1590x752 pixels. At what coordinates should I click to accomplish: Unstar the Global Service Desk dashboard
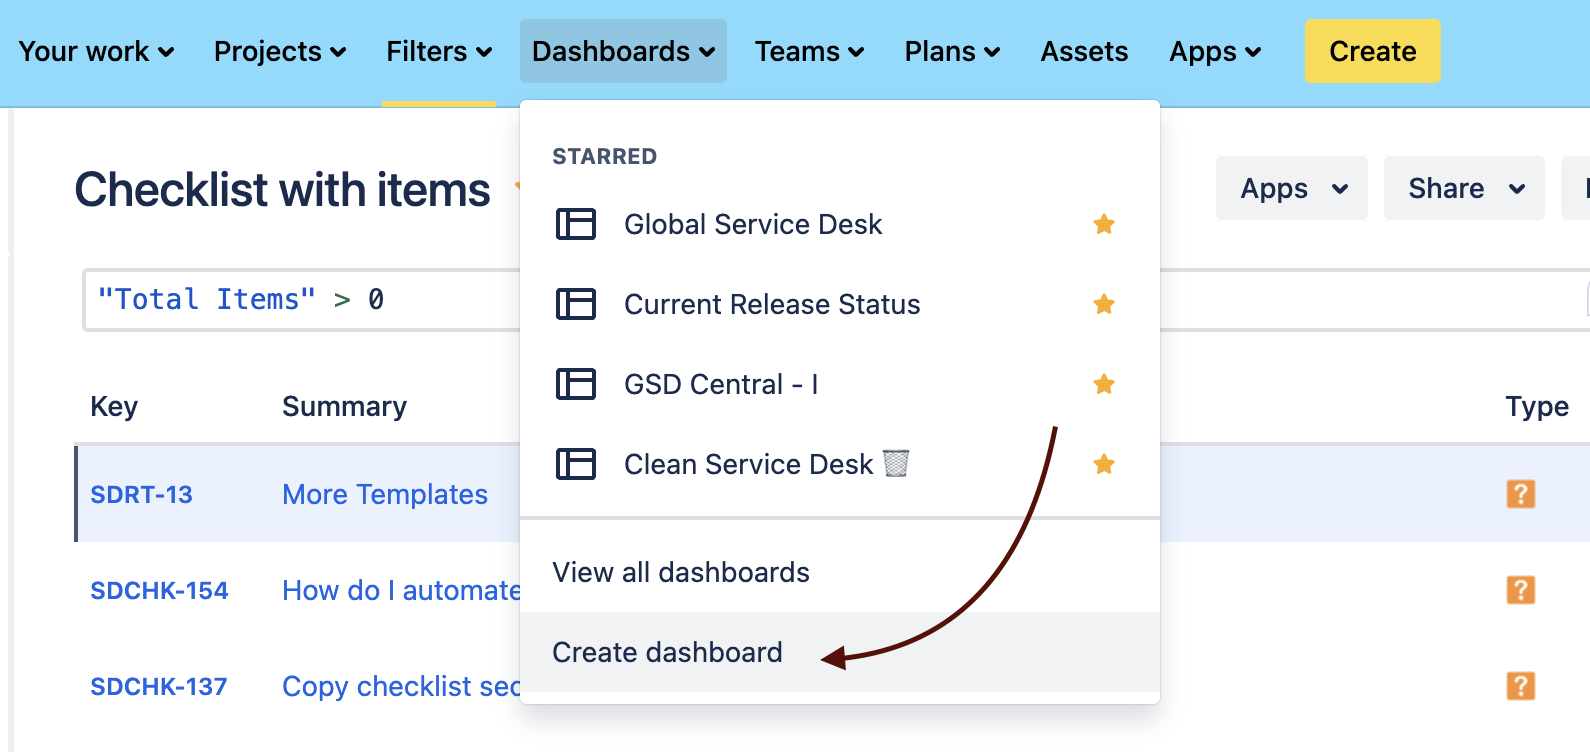(1104, 224)
